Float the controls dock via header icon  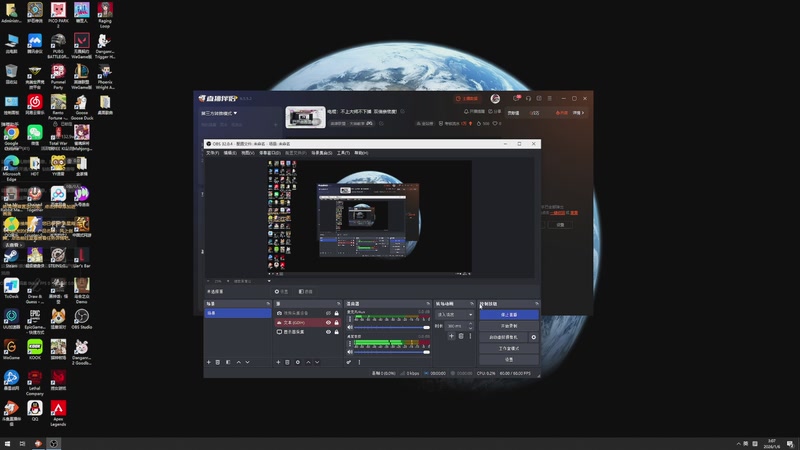click(536, 304)
